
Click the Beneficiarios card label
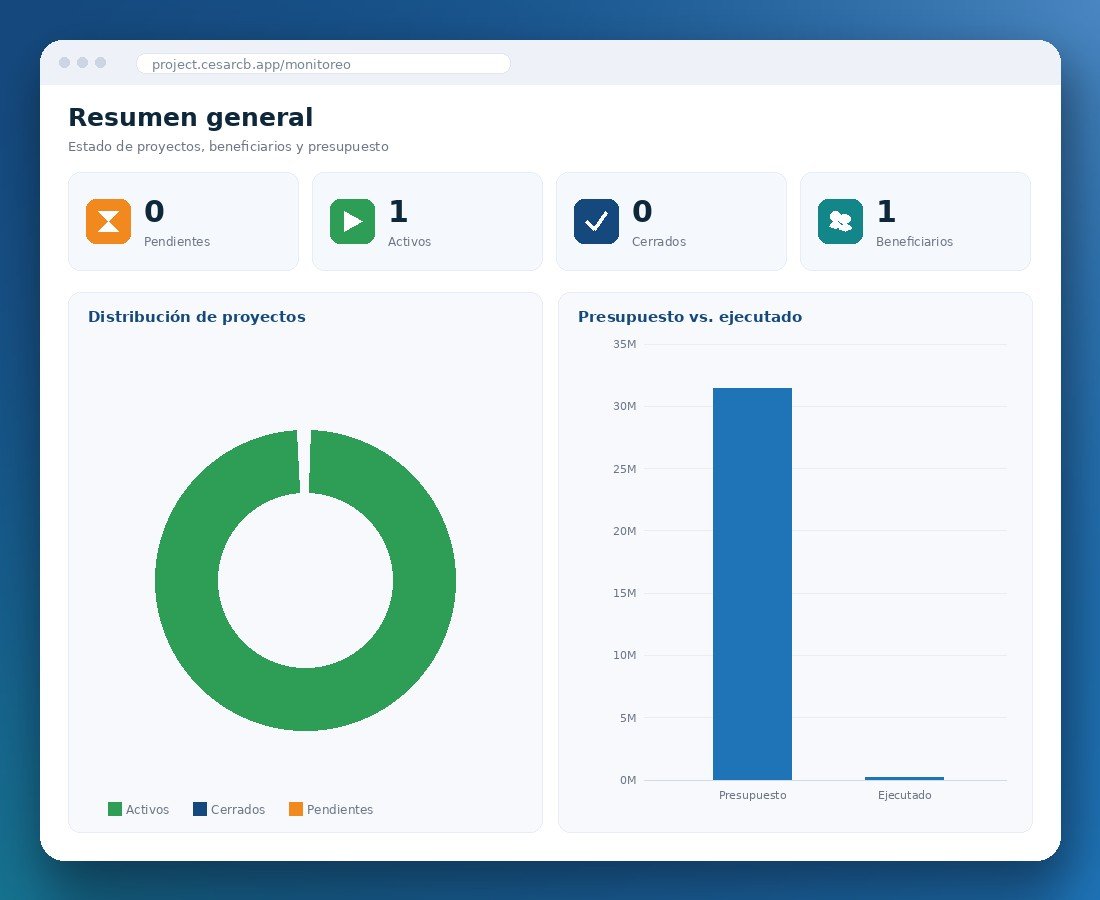914,241
